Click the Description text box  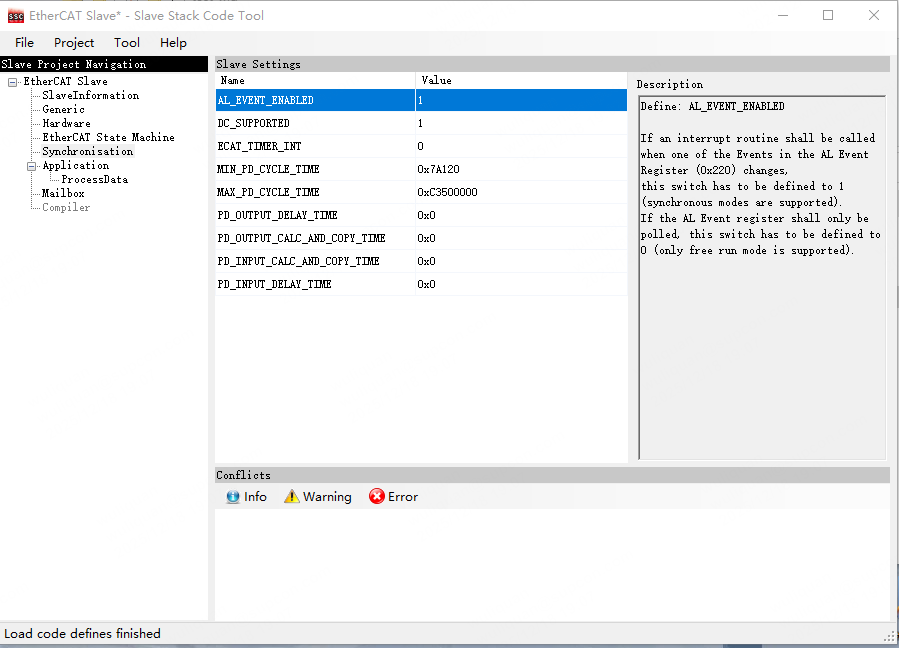762,278
